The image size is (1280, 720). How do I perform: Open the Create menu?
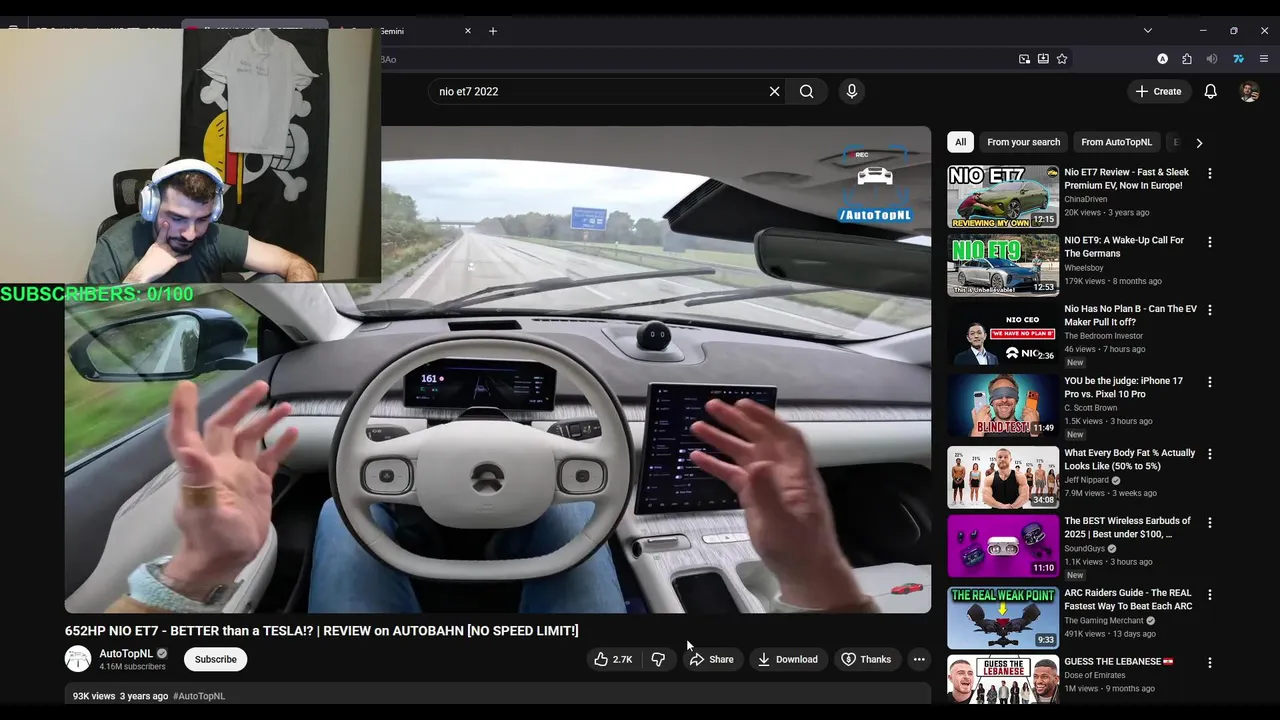(1158, 91)
